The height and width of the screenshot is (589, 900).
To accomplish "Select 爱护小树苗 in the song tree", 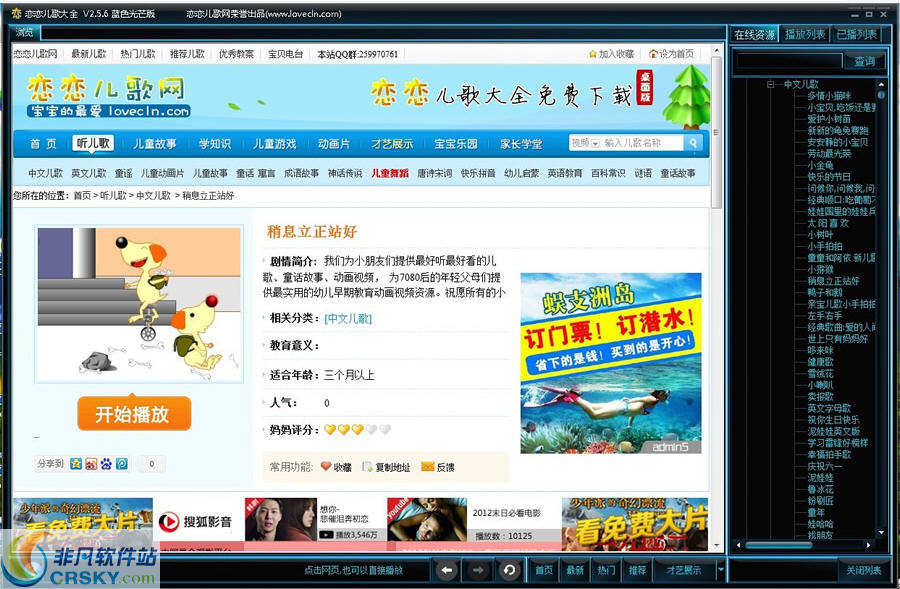I will click(x=829, y=119).
